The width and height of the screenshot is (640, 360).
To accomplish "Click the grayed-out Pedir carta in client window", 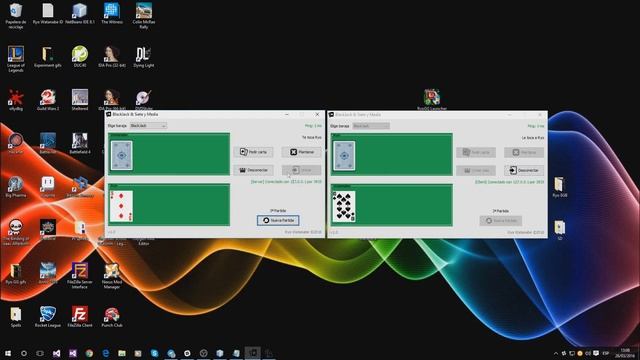I will point(476,152).
